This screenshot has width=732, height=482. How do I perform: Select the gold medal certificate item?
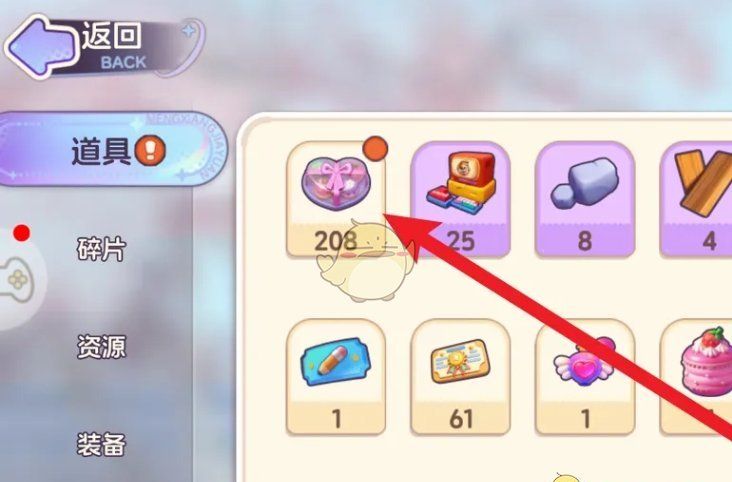[x=460, y=377]
